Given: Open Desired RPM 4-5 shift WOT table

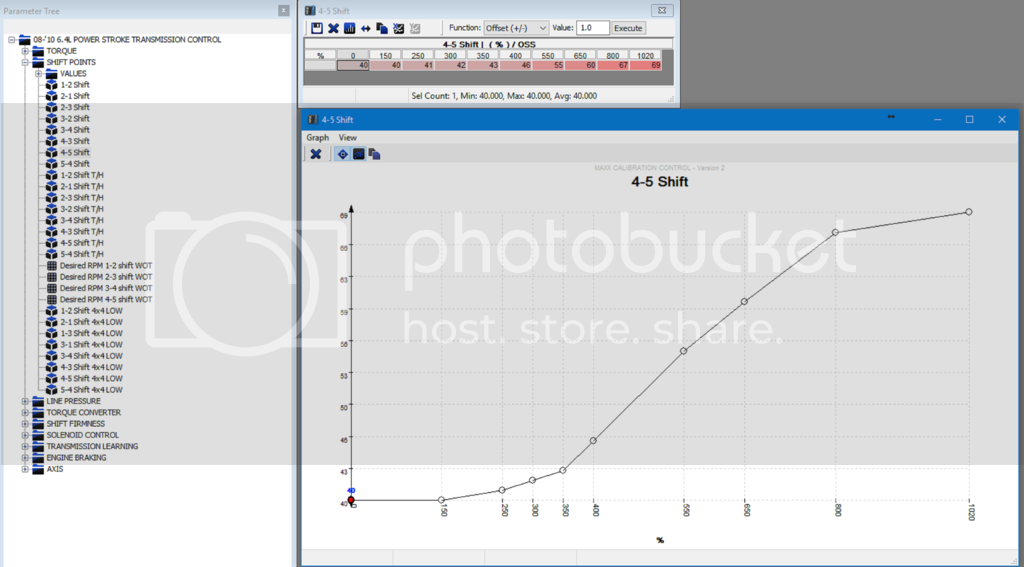Looking at the screenshot, I should click(x=106, y=299).
